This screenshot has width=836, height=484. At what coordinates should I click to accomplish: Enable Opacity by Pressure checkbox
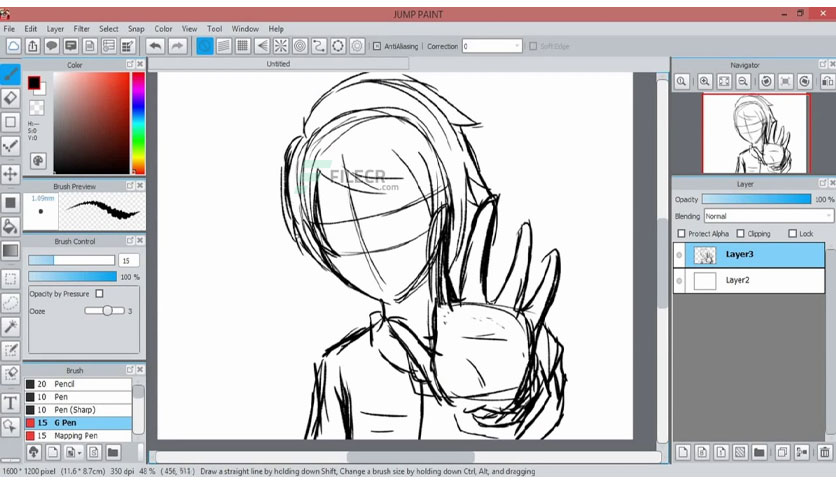point(99,294)
